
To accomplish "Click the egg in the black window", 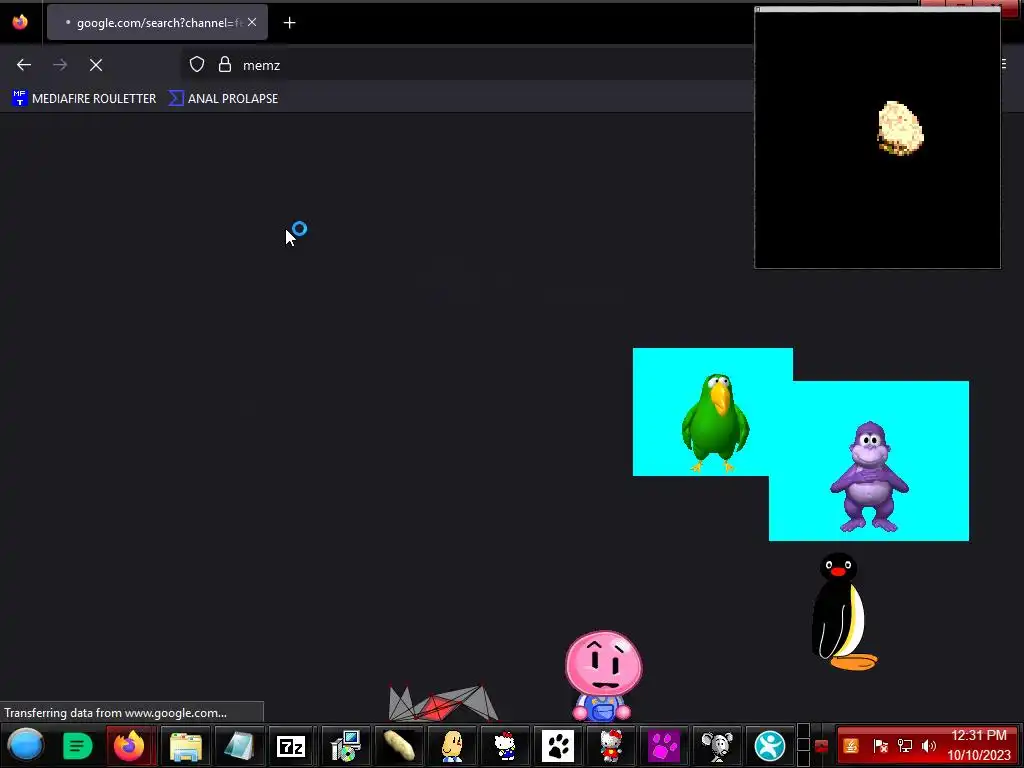I will coord(900,128).
